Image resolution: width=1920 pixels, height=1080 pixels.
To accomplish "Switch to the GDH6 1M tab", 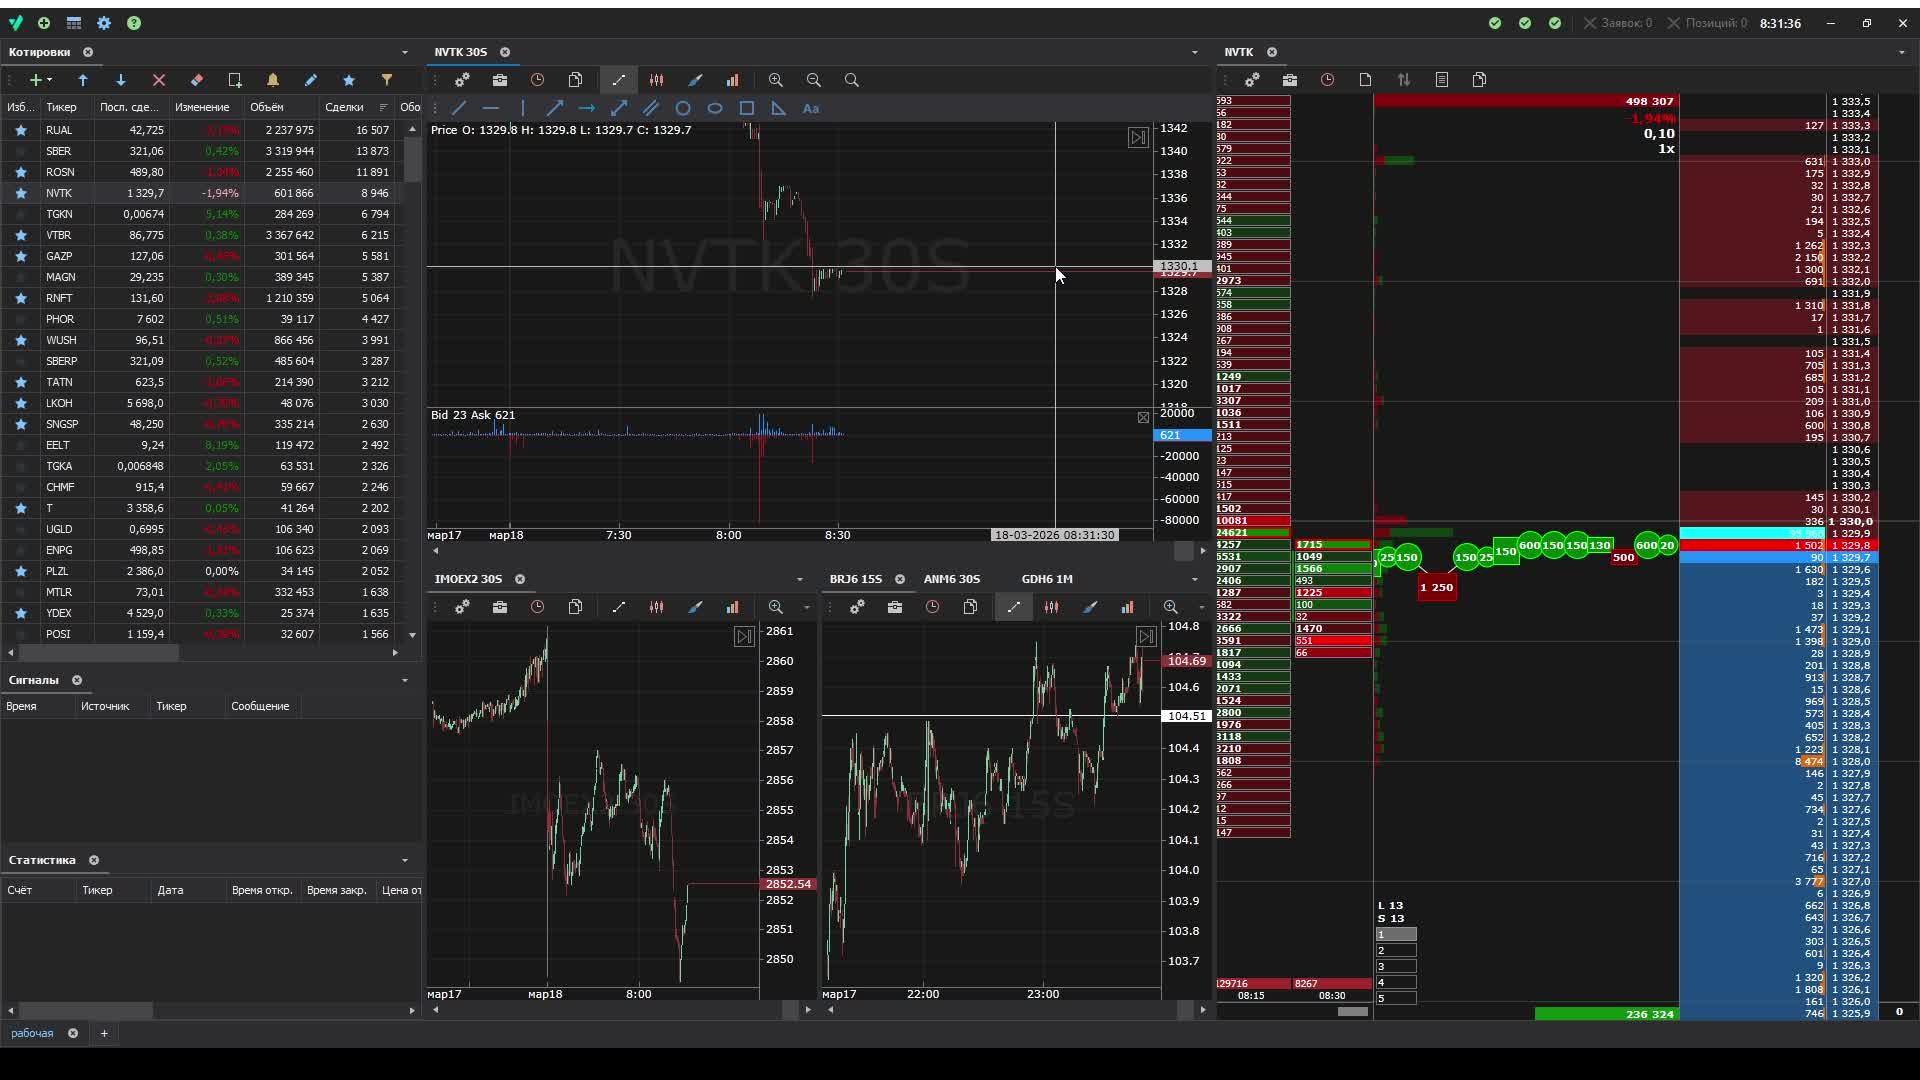I will [x=1046, y=579].
